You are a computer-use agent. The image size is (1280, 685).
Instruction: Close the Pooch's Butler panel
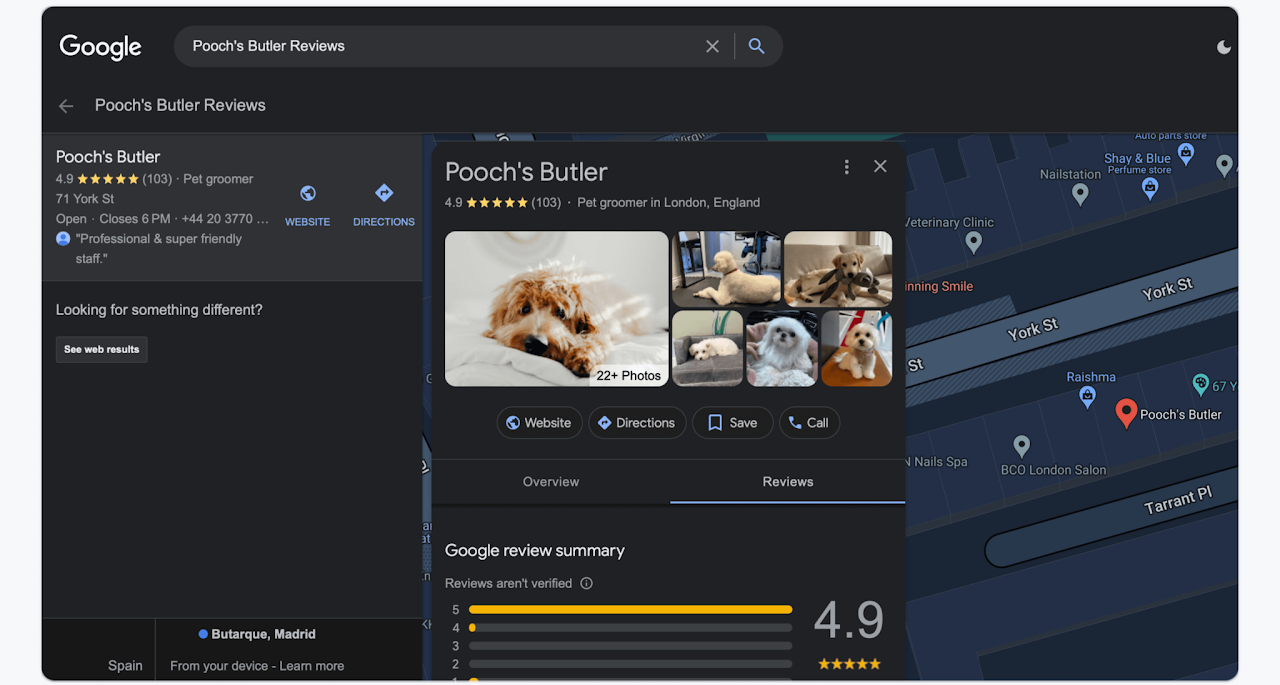(x=880, y=166)
